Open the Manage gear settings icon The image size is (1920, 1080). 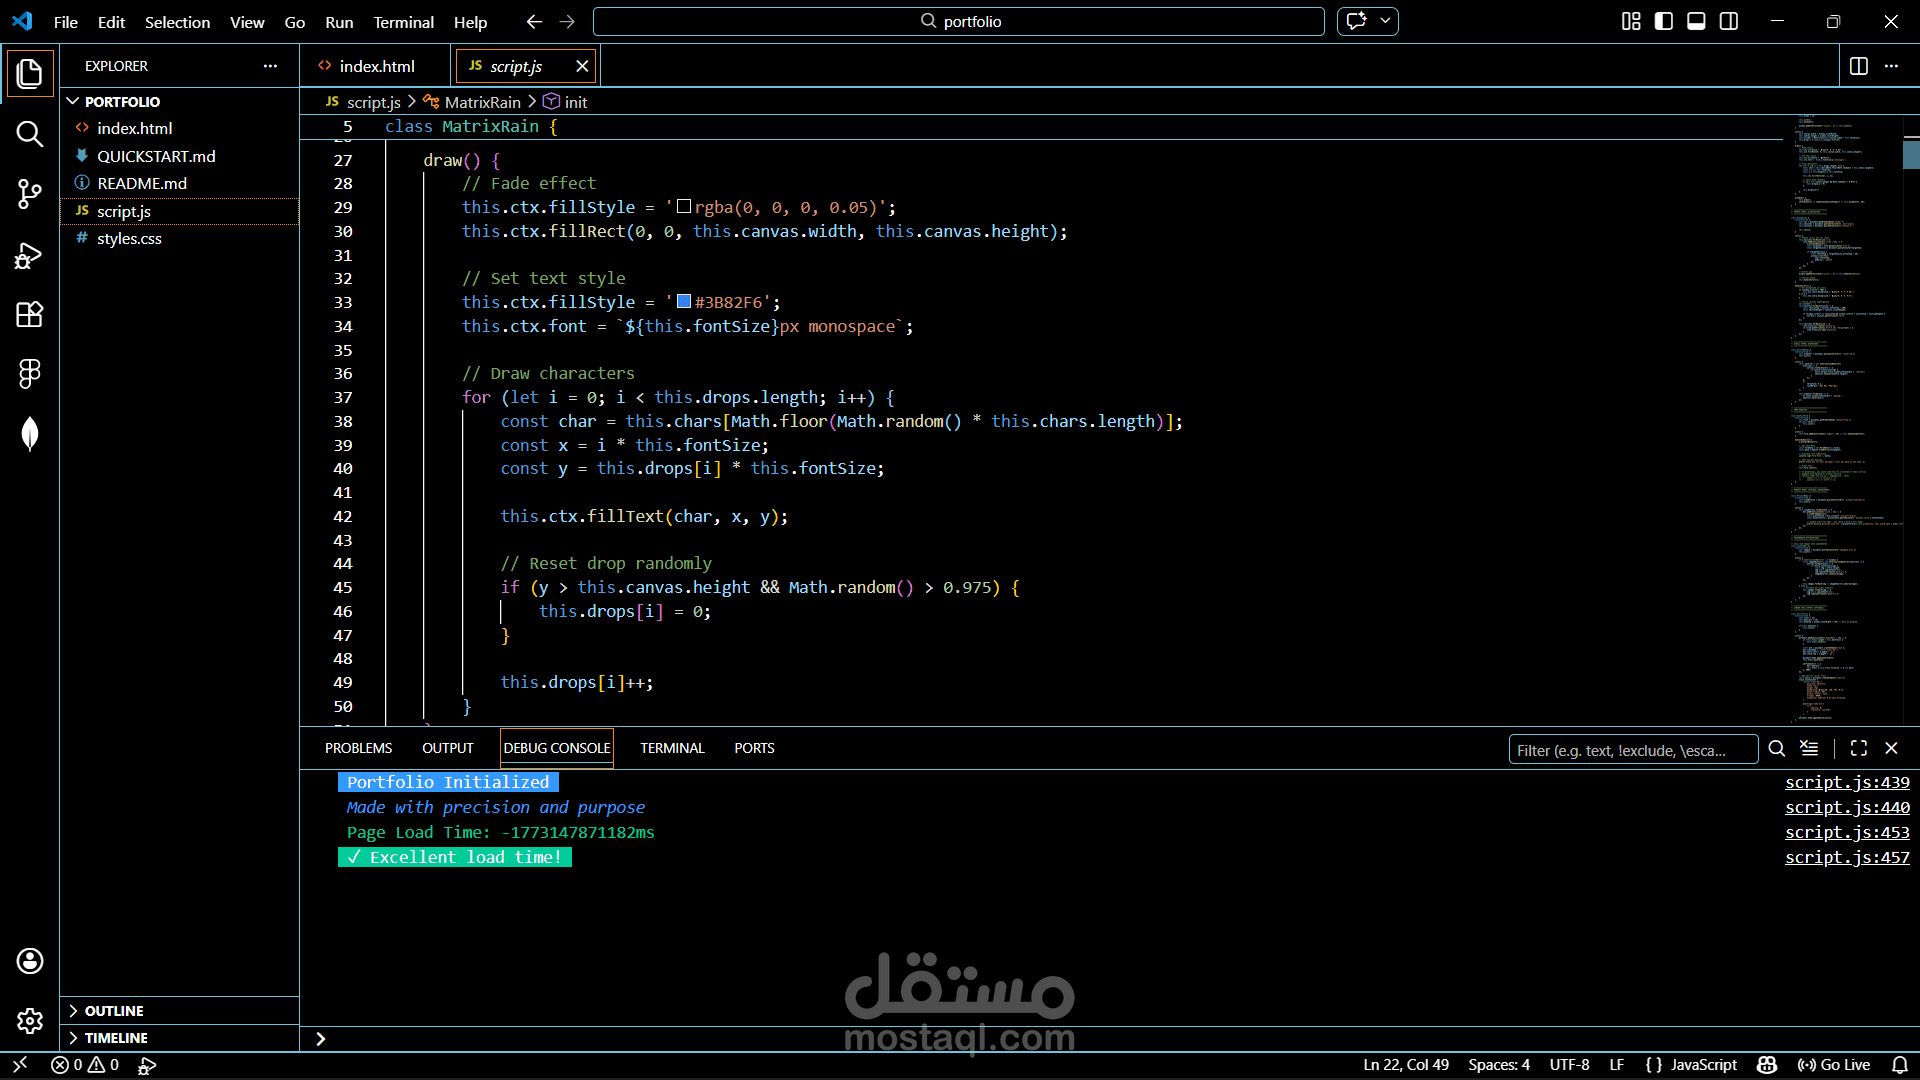(29, 1021)
